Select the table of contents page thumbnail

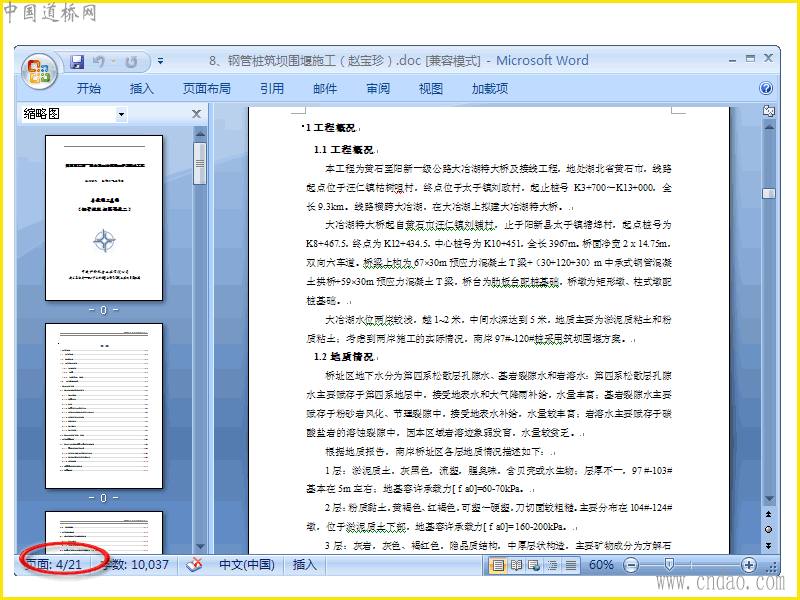click(104, 406)
